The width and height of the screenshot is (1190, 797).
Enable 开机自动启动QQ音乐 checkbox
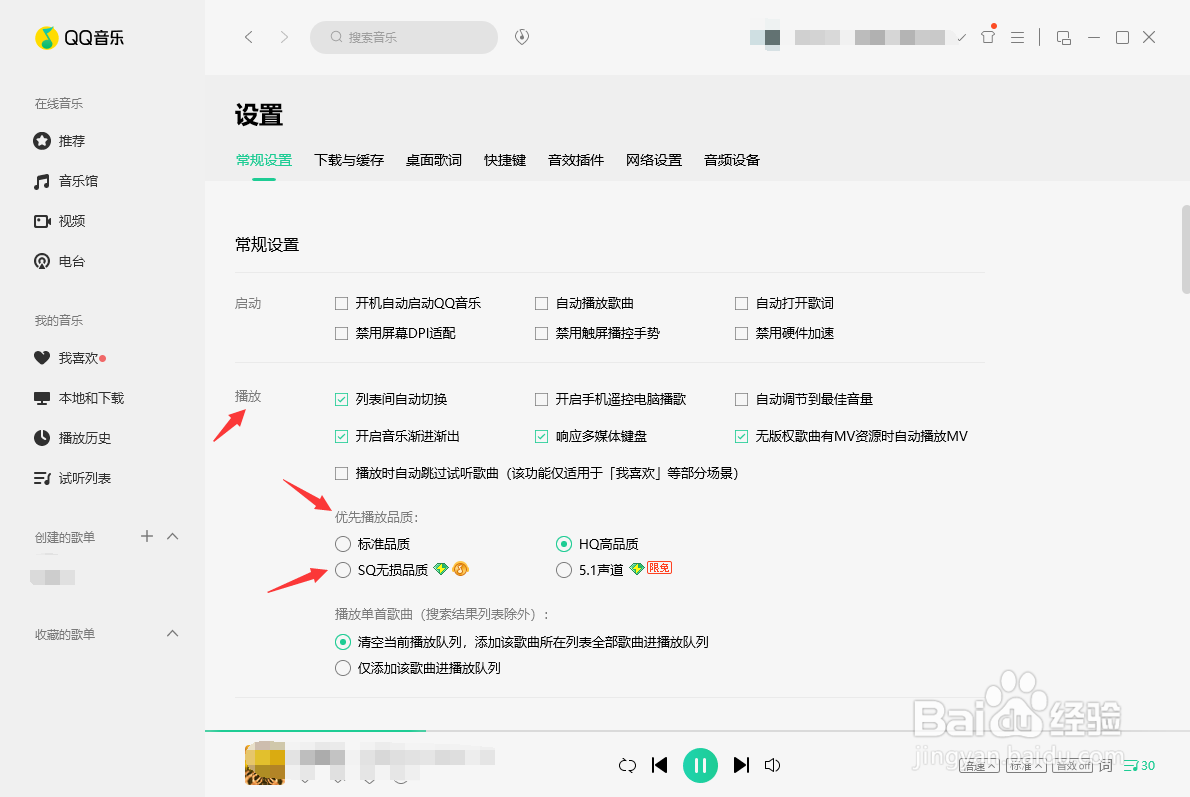(341, 302)
